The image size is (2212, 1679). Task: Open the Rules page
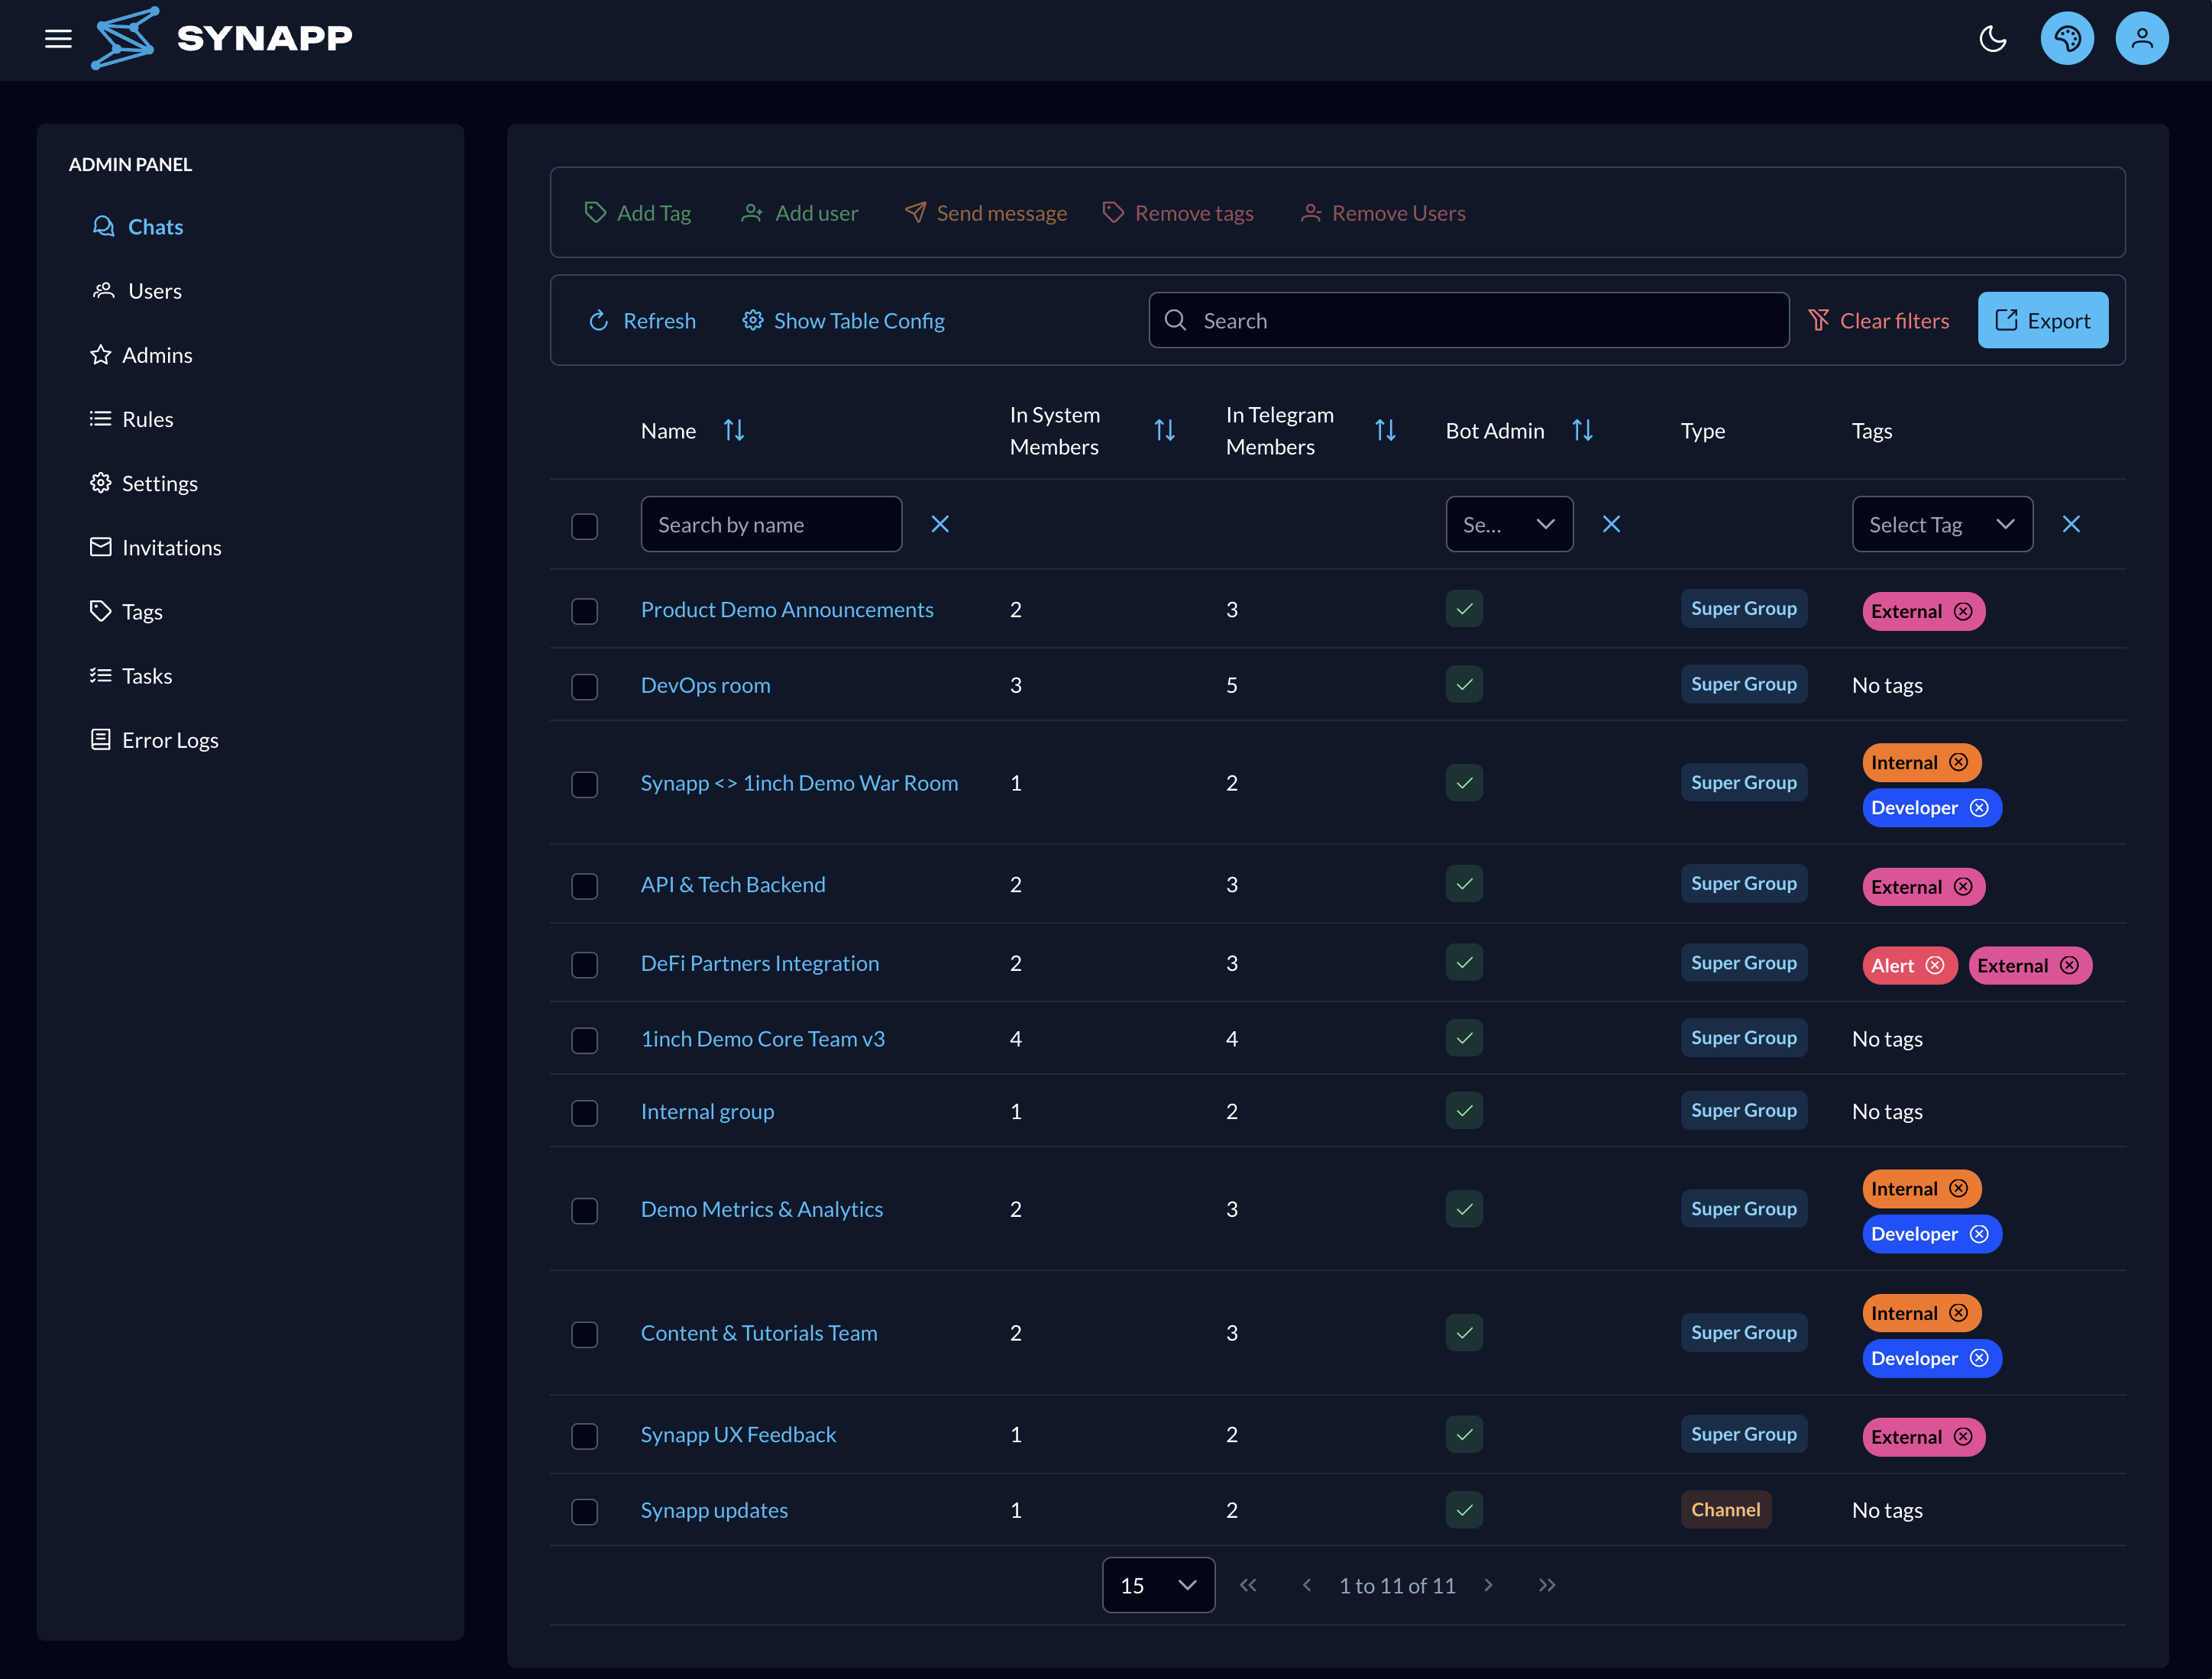(x=131, y=419)
